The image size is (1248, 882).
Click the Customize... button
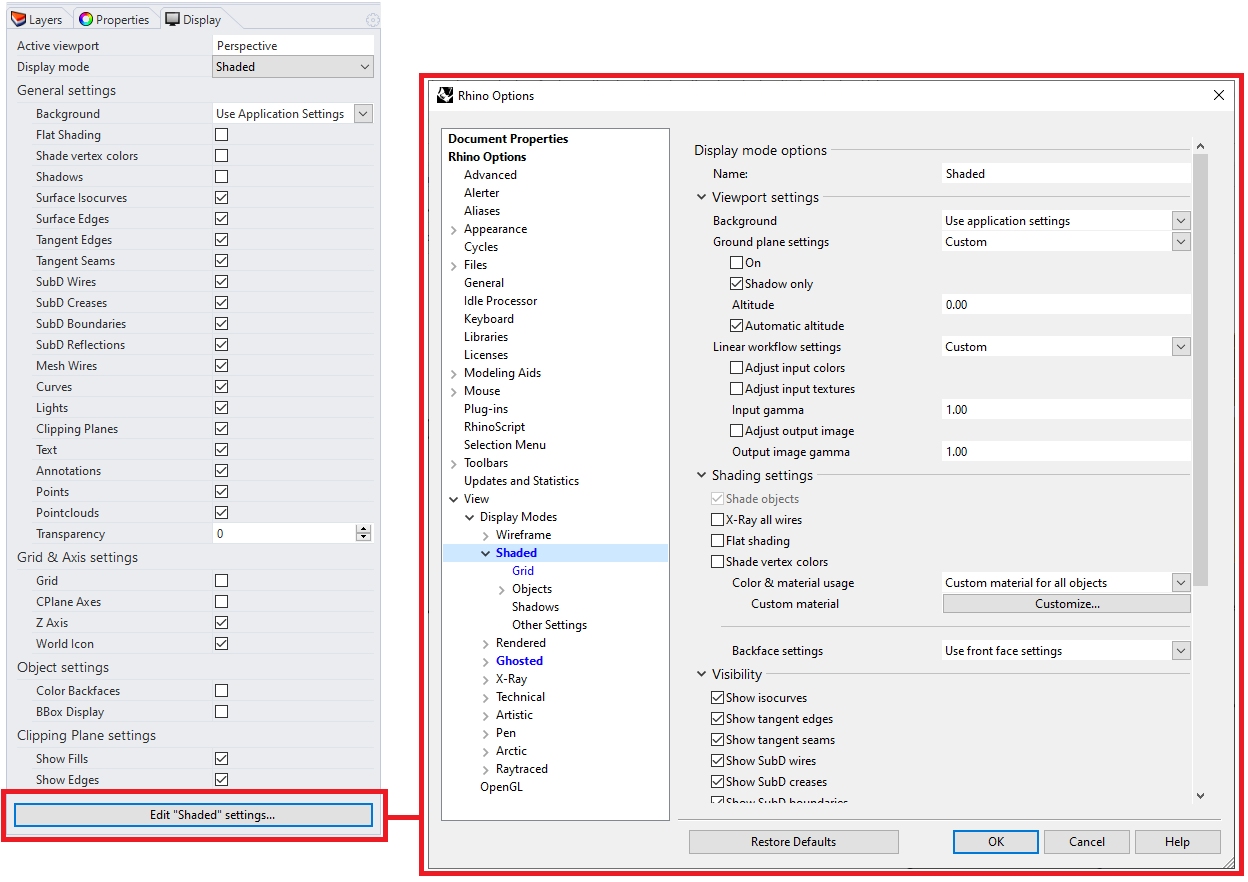pos(1066,604)
